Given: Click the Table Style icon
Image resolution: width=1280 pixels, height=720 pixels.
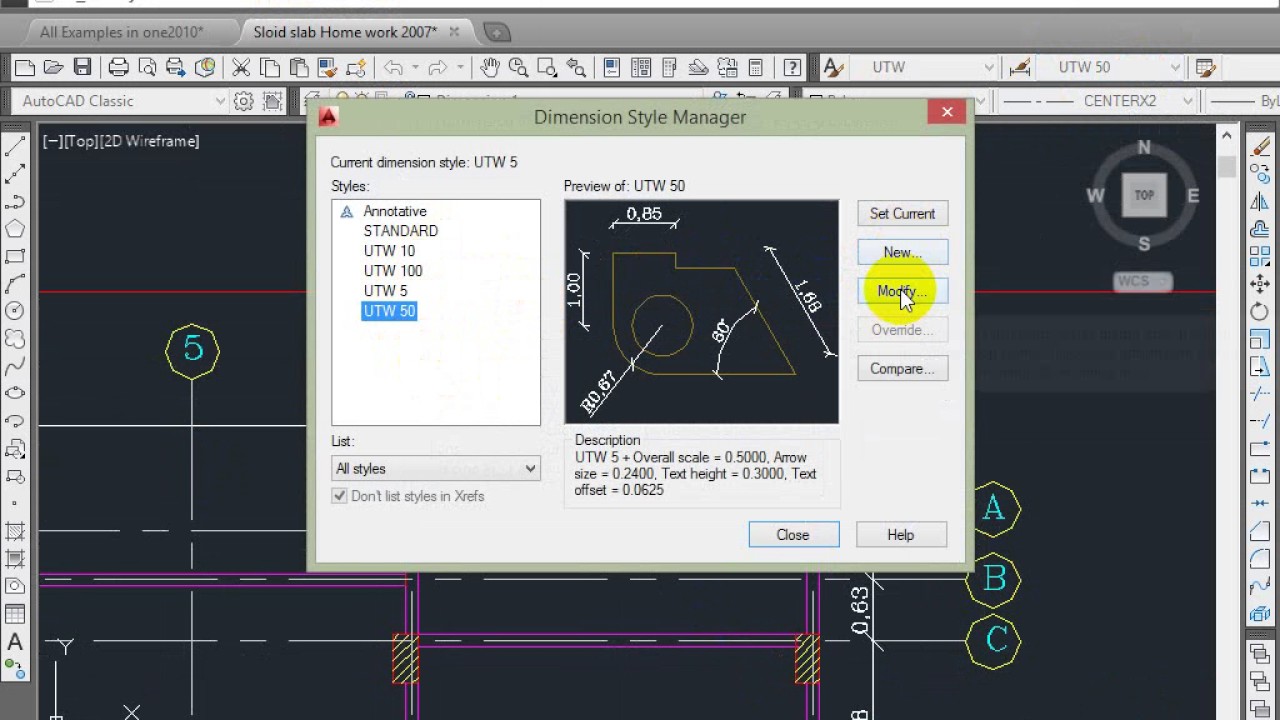Looking at the screenshot, I should coord(1206,68).
